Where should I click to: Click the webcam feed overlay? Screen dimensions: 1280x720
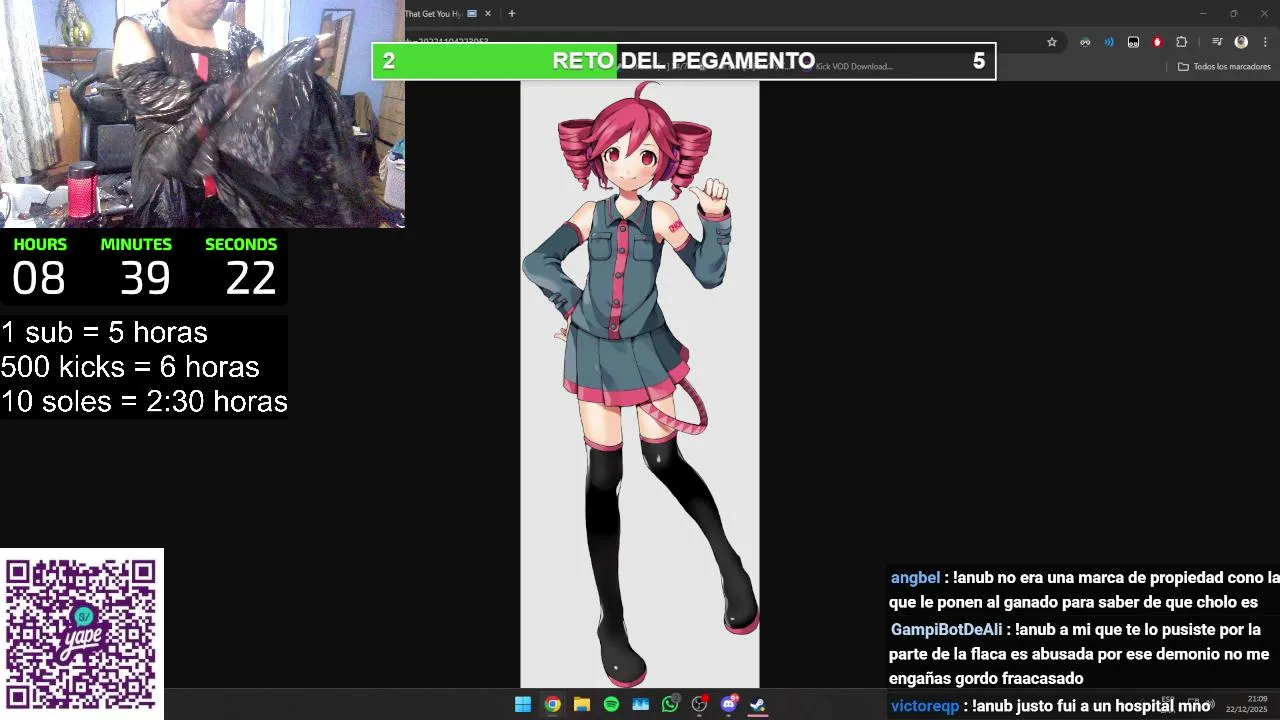click(202, 114)
